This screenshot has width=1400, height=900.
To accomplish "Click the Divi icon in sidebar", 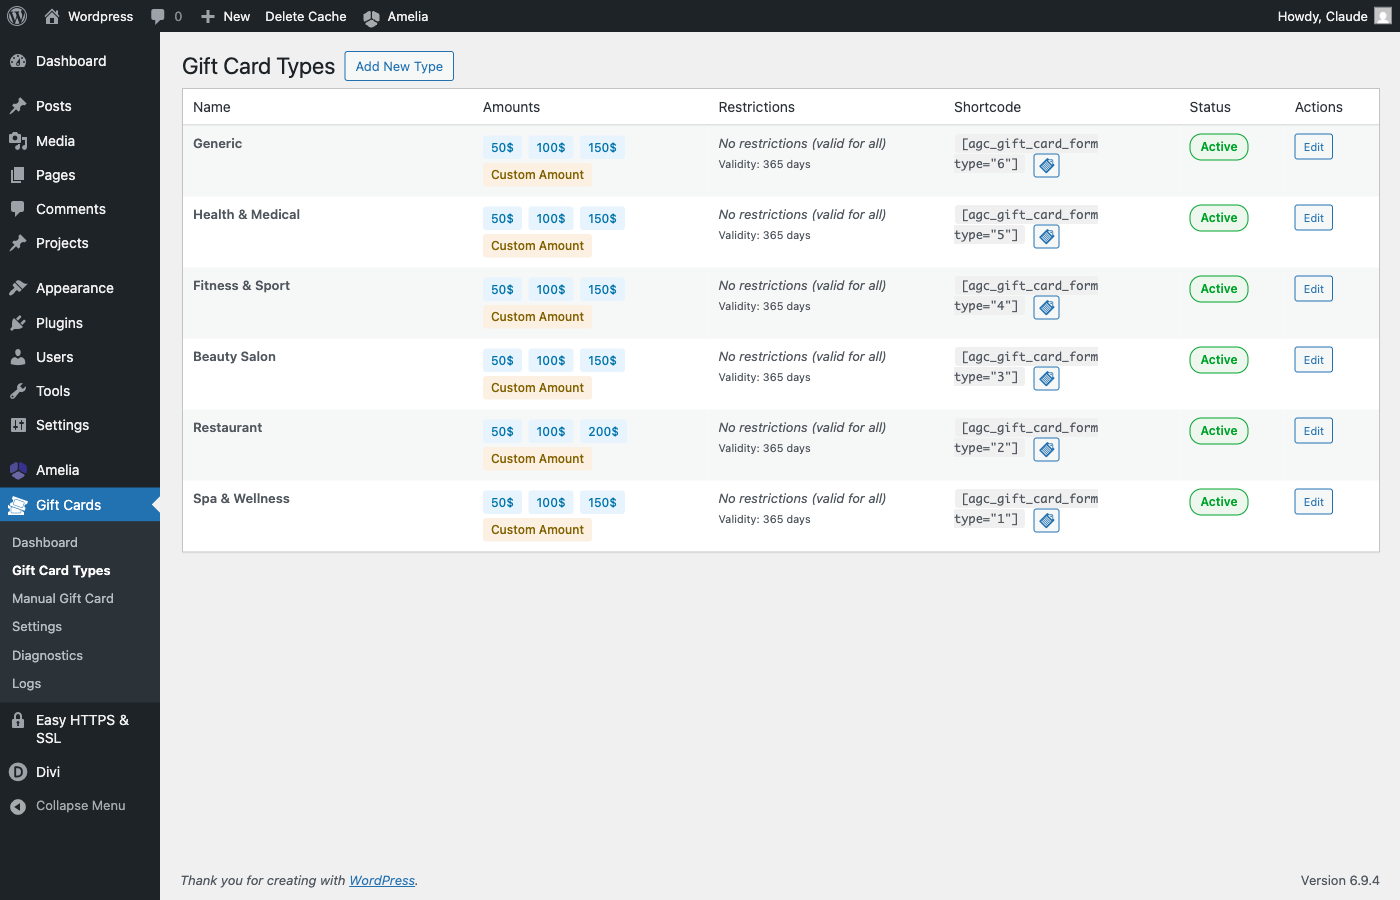I will pyautogui.click(x=18, y=772).
